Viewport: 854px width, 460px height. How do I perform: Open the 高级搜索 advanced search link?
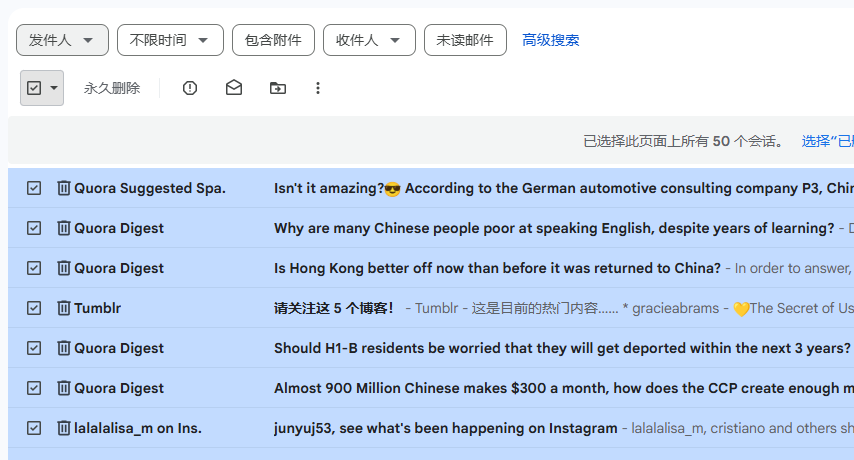pyautogui.click(x=550, y=40)
